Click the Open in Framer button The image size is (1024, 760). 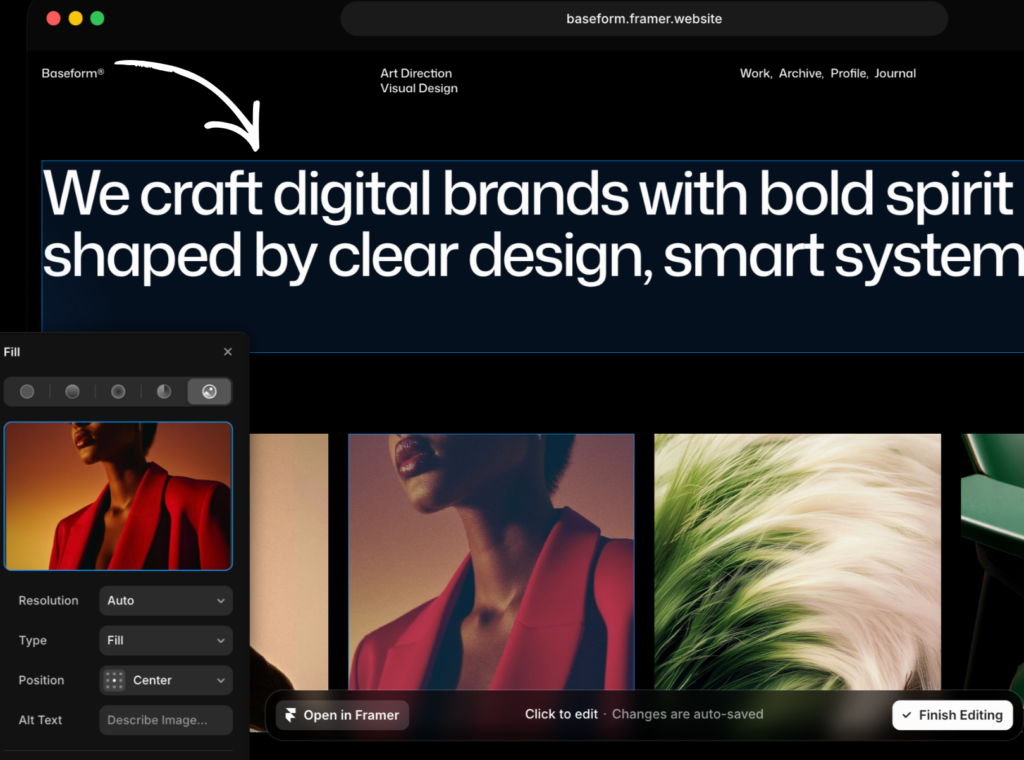point(341,715)
